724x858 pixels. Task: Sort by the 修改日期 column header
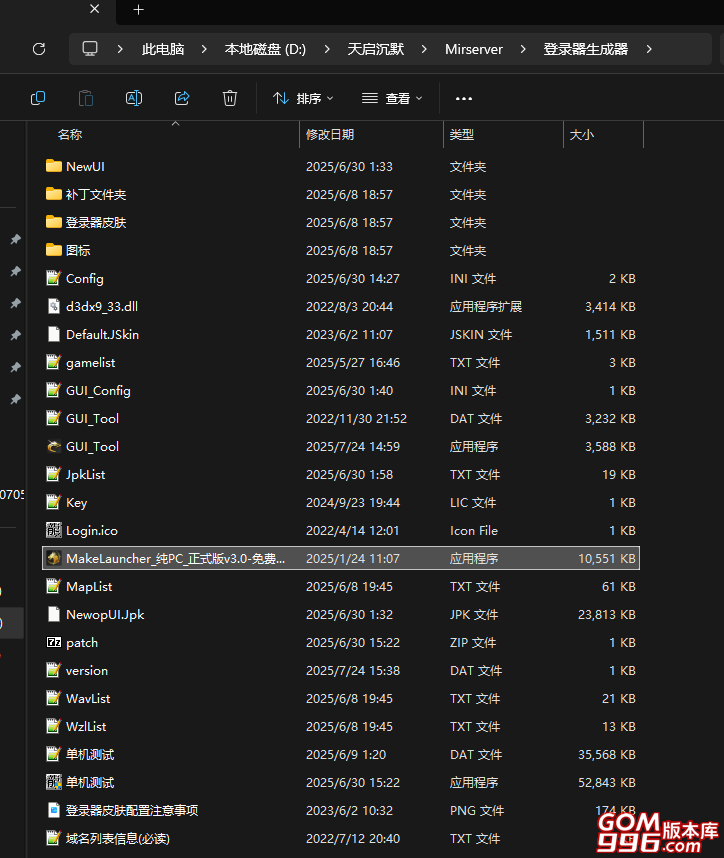point(330,134)
